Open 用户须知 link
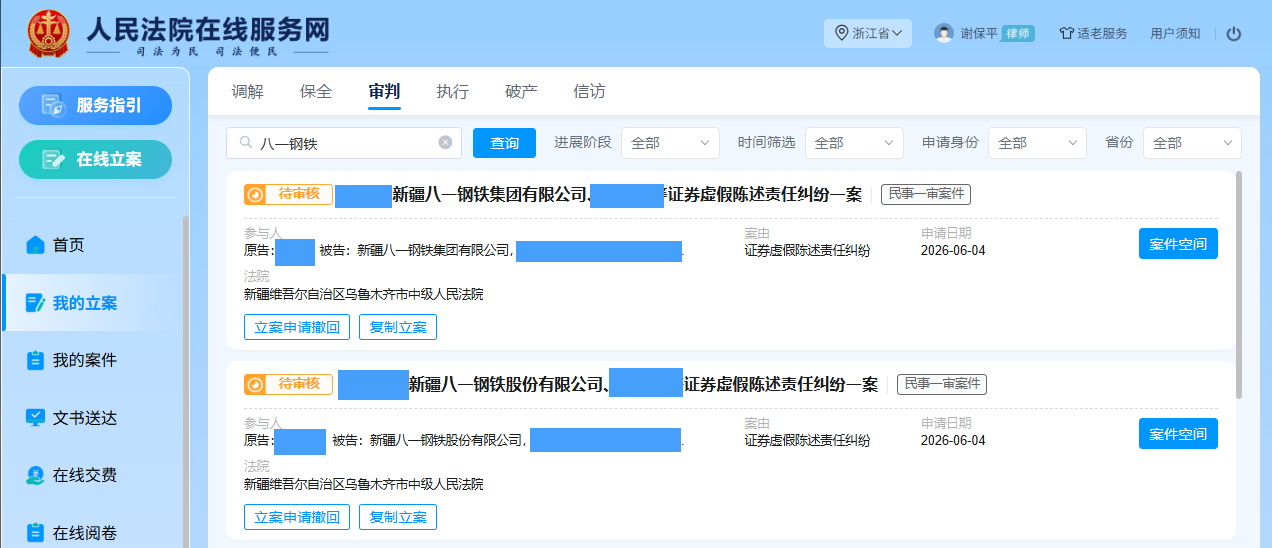Screen dimensions: 1272x548 click(x=1175, y=33)
